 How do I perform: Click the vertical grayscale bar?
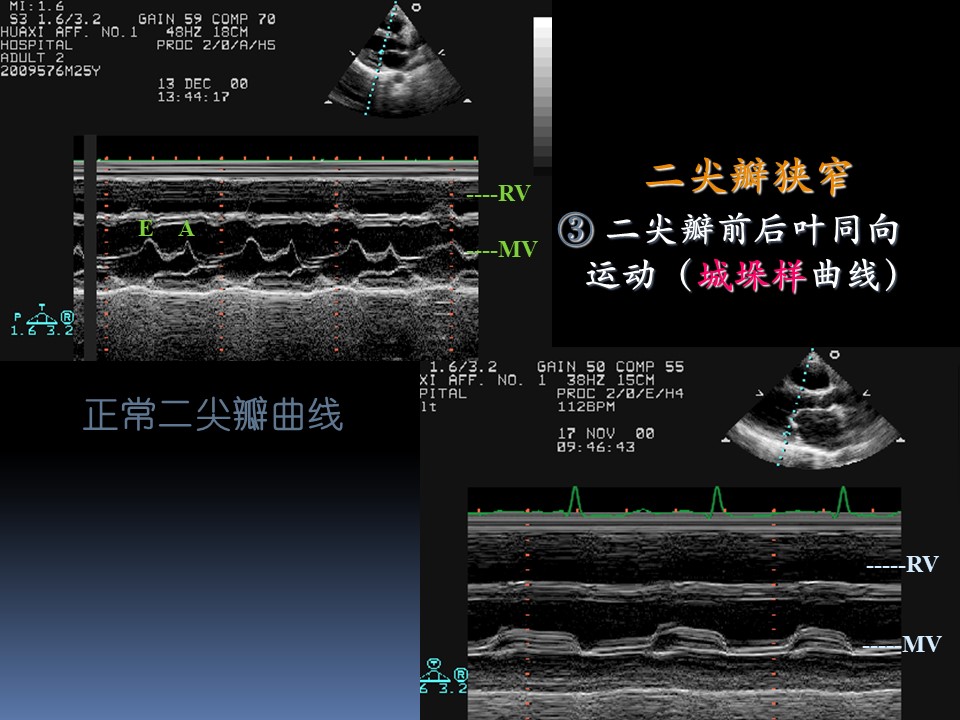click(x=542, y=92)
